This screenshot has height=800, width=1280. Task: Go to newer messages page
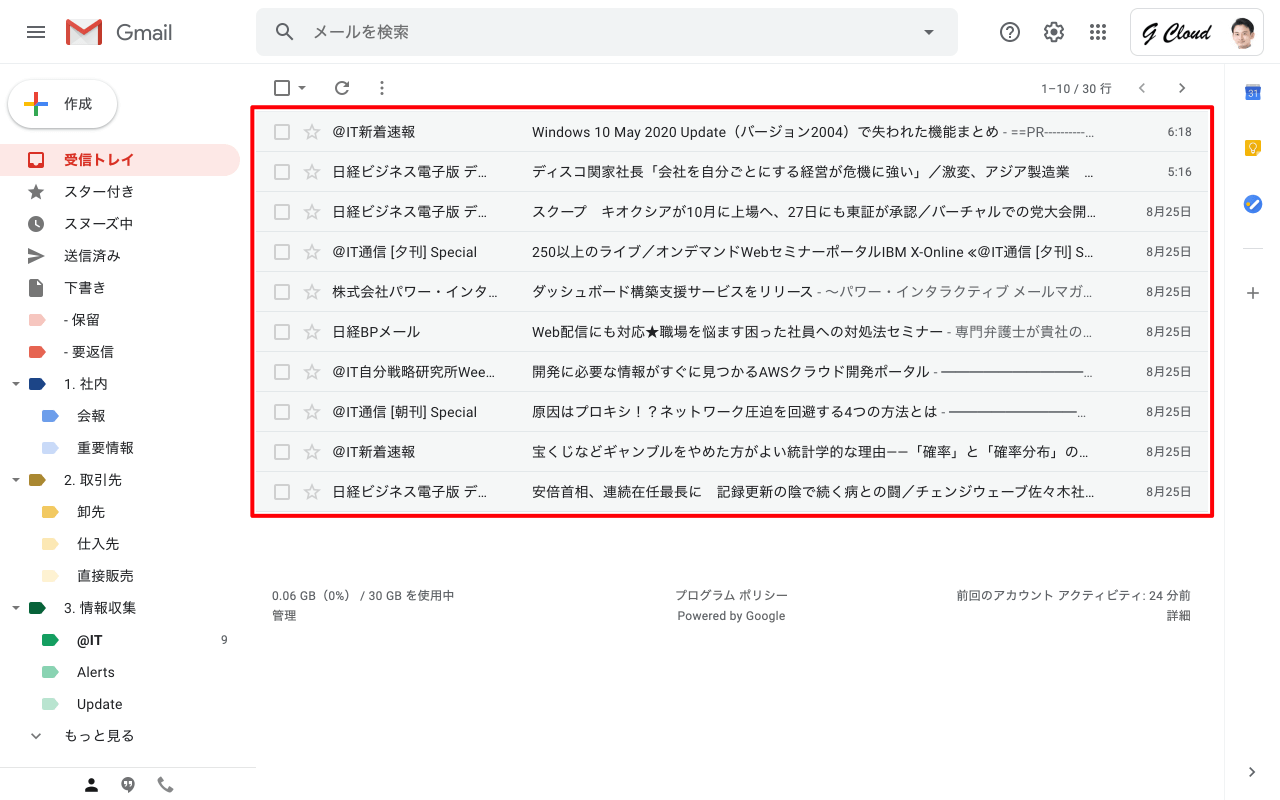(x=1142, y=88)
